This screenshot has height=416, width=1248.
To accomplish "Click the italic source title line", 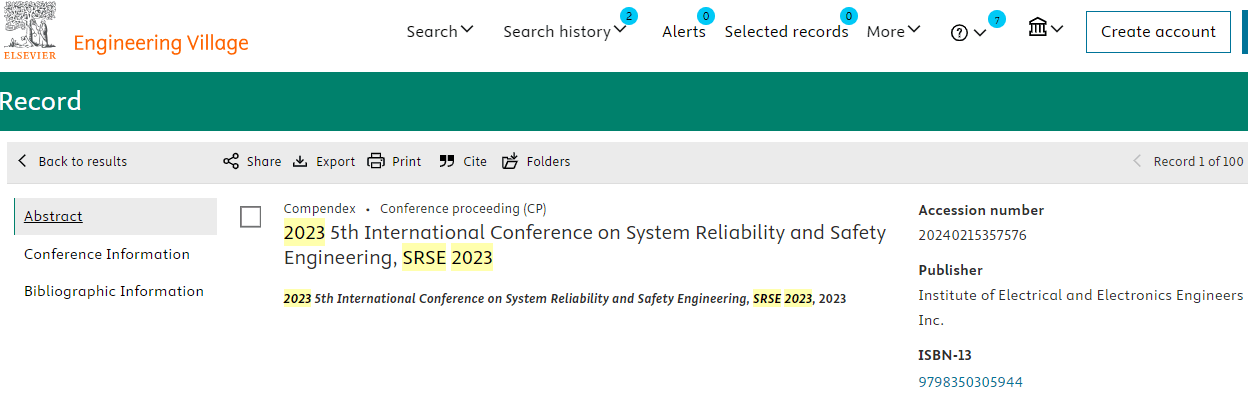I will click(565, 299).
